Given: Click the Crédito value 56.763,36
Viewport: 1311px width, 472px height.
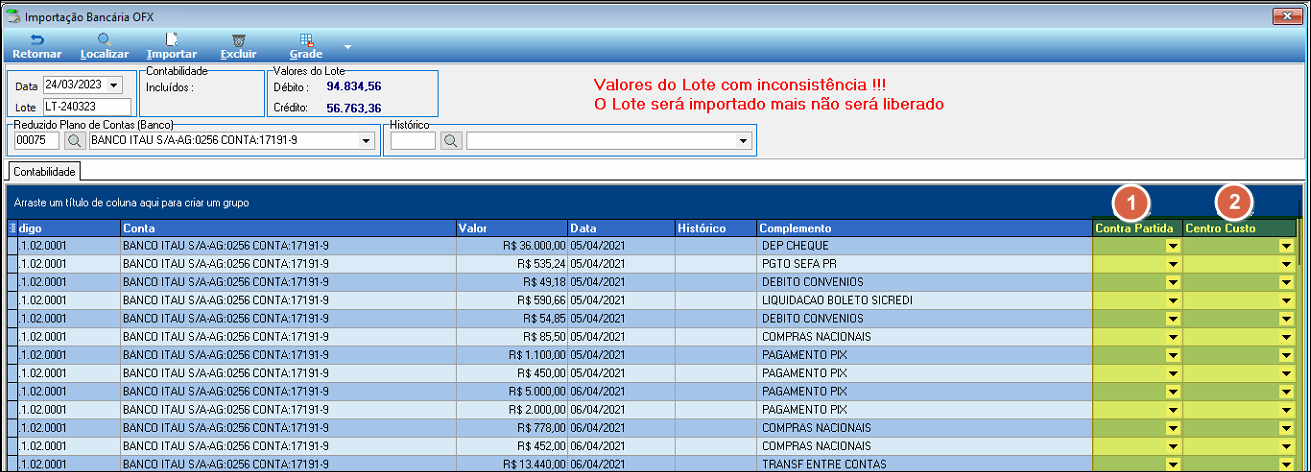Looking at the screenshot, I should click(x=353, y=107).
